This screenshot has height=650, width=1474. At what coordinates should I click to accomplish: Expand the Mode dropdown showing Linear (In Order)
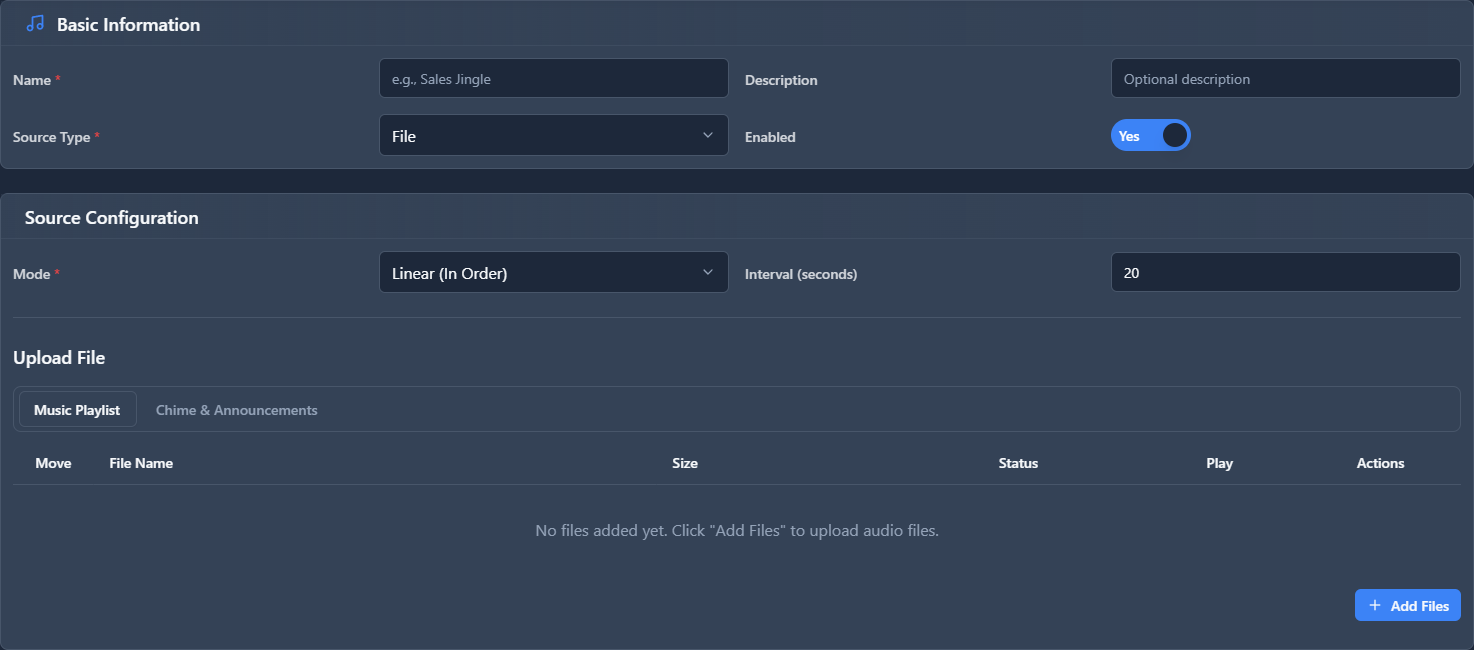coord(553,273)
